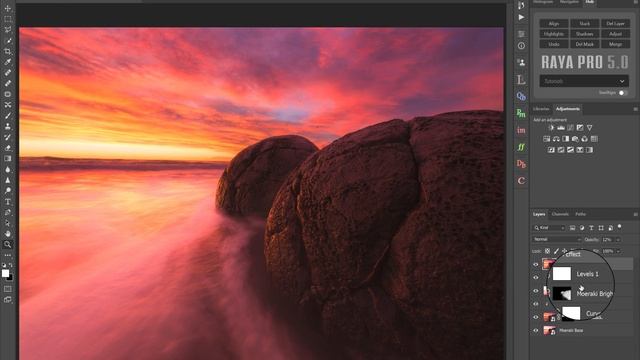Open the Edit Toolbar three-dot menu
Screen dimensions: 640x360
point(8,255)
